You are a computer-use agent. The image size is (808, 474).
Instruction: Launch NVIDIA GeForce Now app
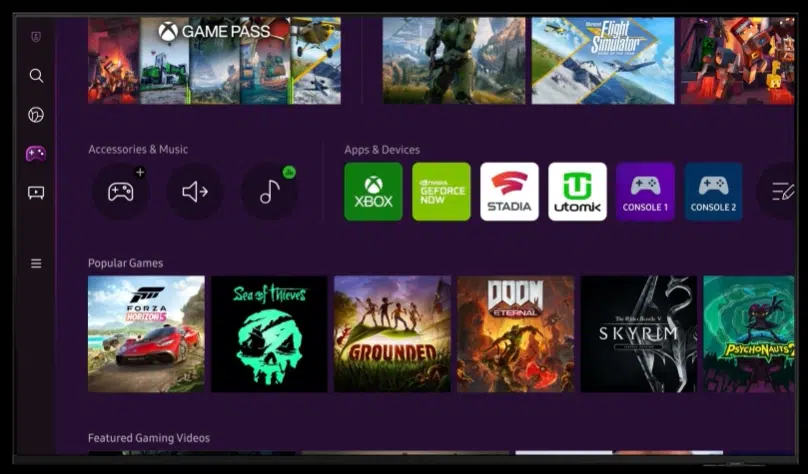[x=441, y=192]
